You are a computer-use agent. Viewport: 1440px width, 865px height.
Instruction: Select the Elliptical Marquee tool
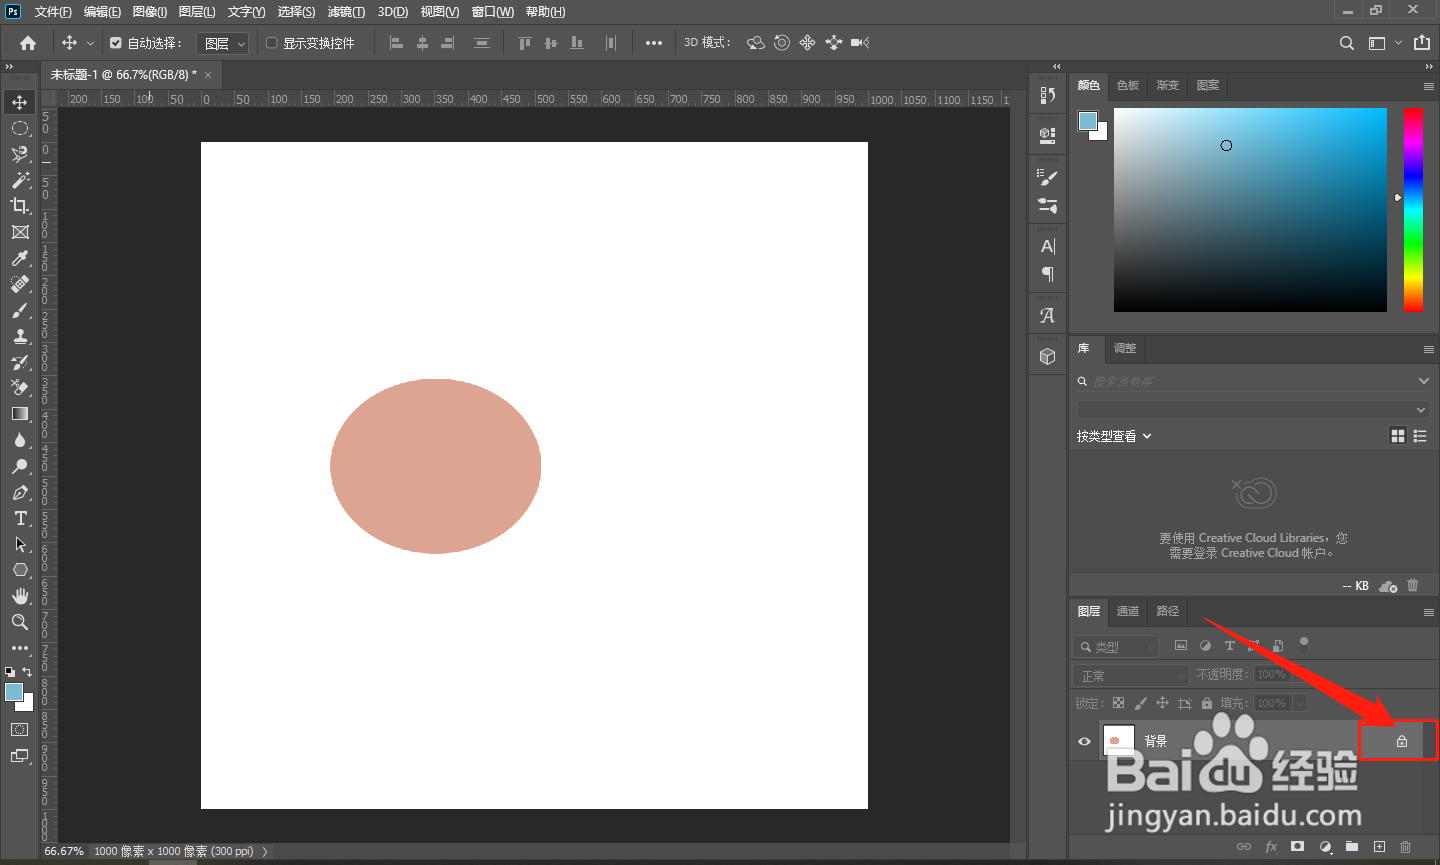pyautogui.click(x=20, y=128)
